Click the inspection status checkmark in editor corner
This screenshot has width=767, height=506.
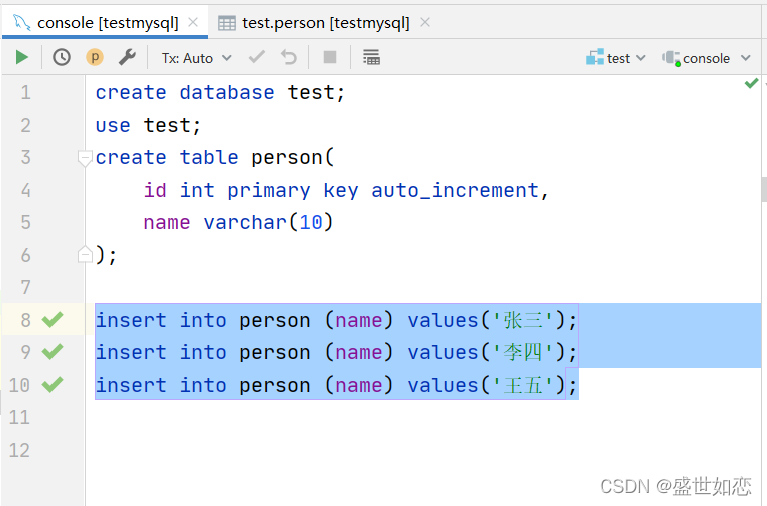[x=751, y=84]
